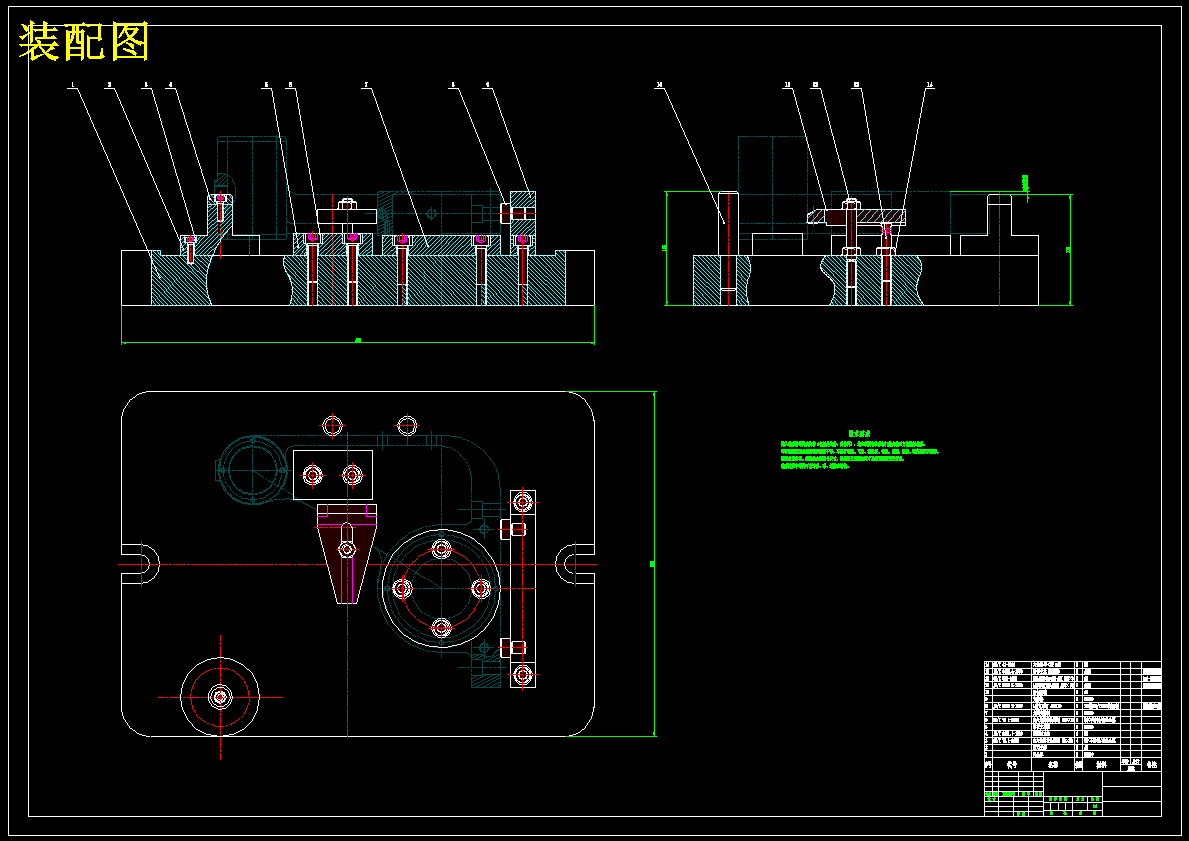Select the yellow 装配图 title text
Viewport: 1189px width, 841px height.
[x=83, y=42]
